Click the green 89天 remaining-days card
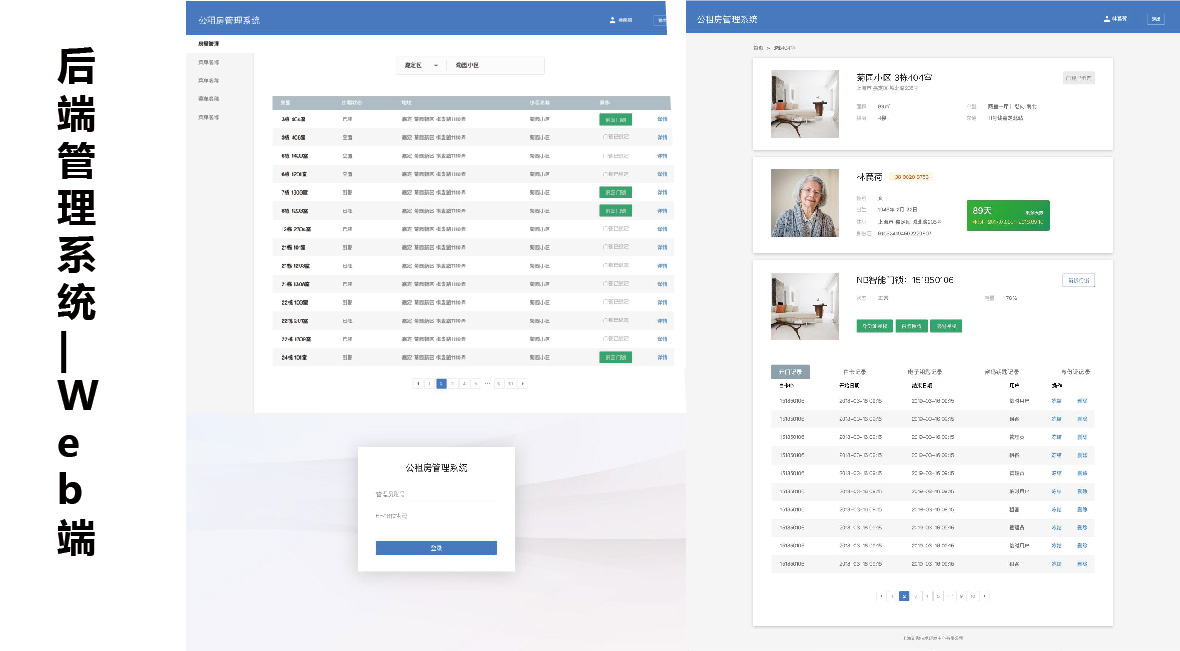 coord(1008,216)
